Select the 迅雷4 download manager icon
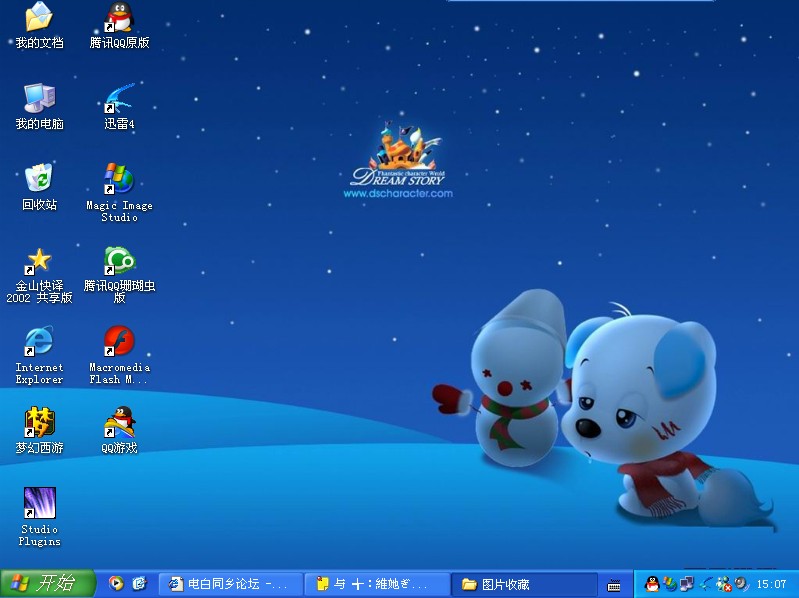The width and height of the screenshot is (799, 598). coord(119,99)
